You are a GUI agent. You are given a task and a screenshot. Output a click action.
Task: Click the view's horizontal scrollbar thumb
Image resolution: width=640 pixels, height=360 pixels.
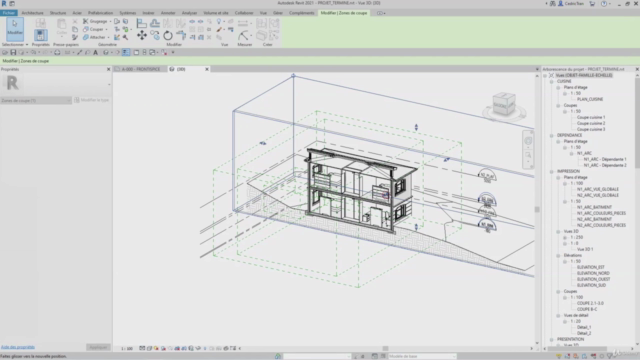[385, 349]
